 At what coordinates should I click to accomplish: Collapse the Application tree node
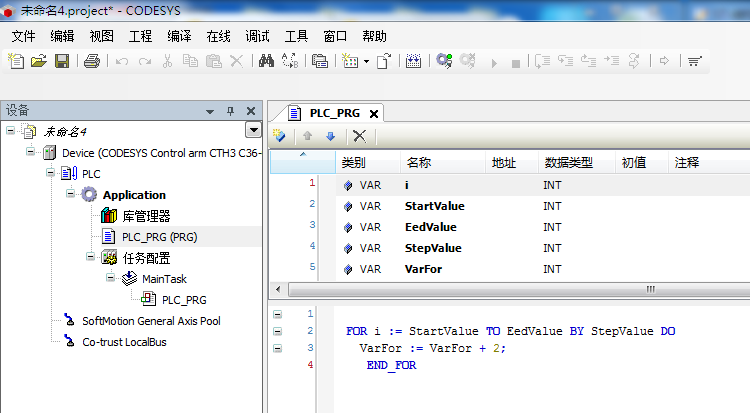(70, 193)
